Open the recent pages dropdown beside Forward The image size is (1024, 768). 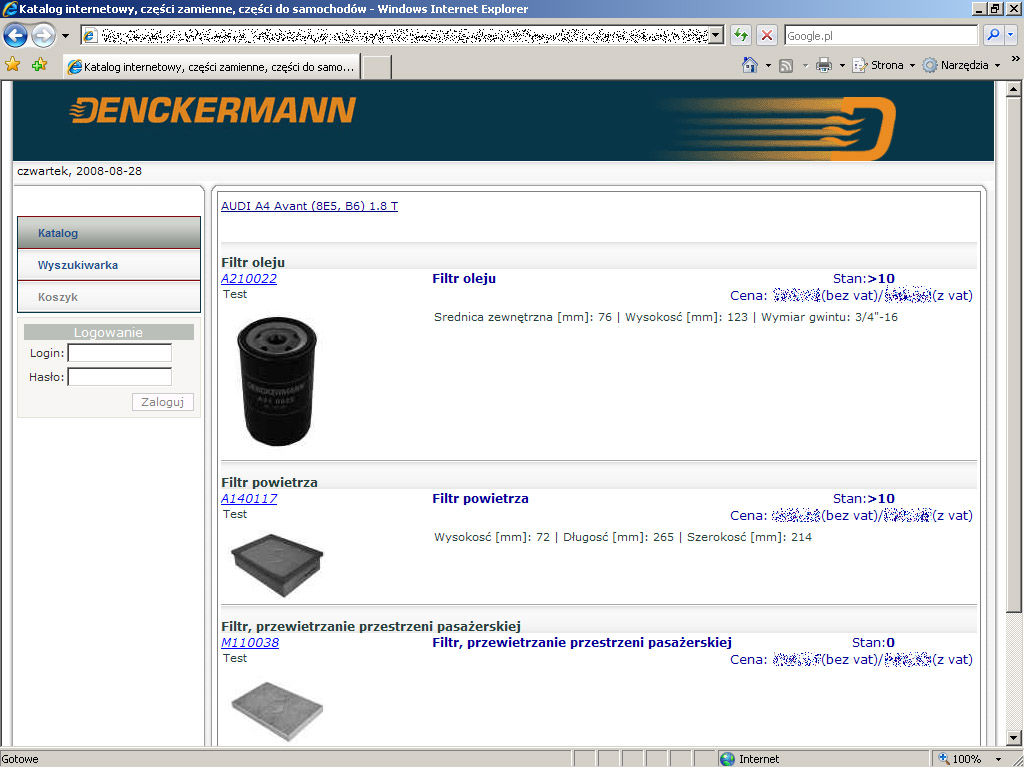(65, 36)
